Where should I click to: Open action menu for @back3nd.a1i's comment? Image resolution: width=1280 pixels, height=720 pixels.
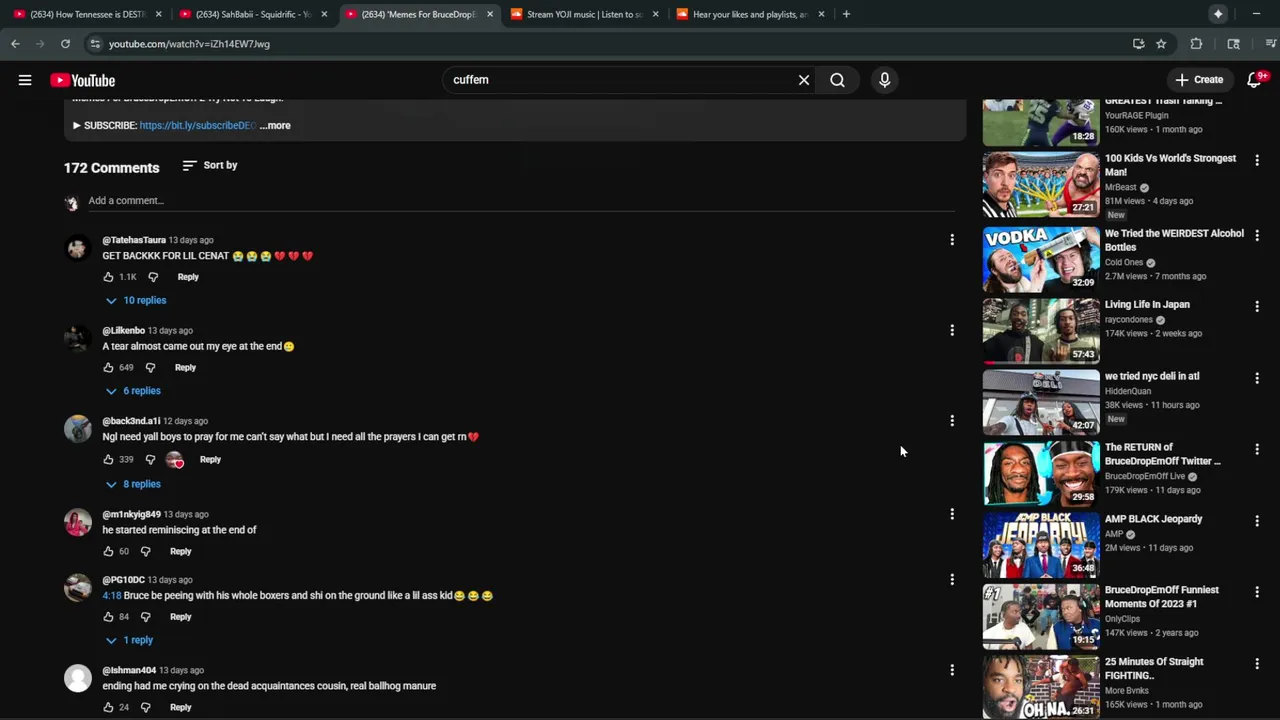[952, 421]
